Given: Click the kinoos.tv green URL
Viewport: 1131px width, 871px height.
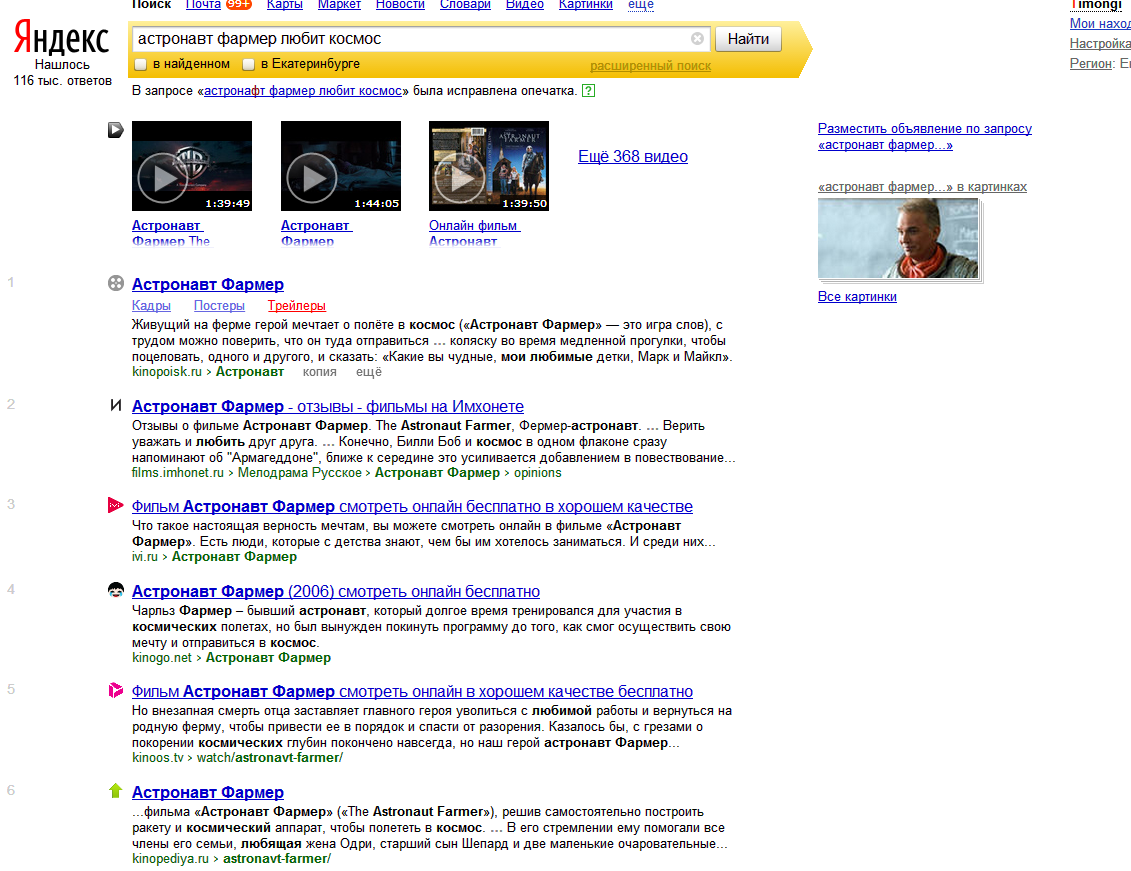Looking at the screenshot, I should click(158, 758).
